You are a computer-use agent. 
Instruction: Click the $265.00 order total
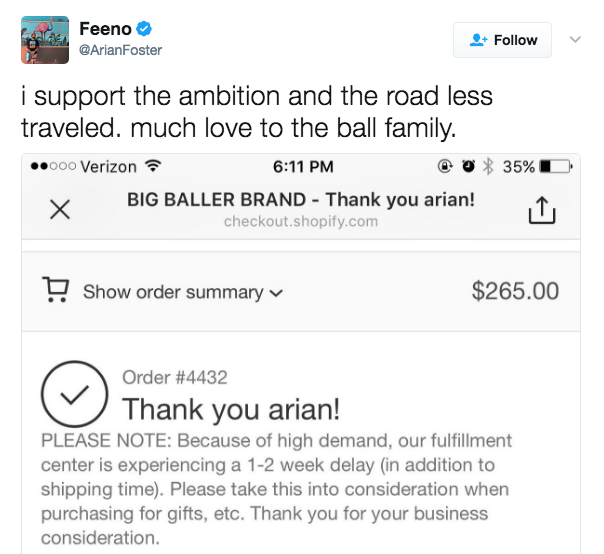[515, 291]
